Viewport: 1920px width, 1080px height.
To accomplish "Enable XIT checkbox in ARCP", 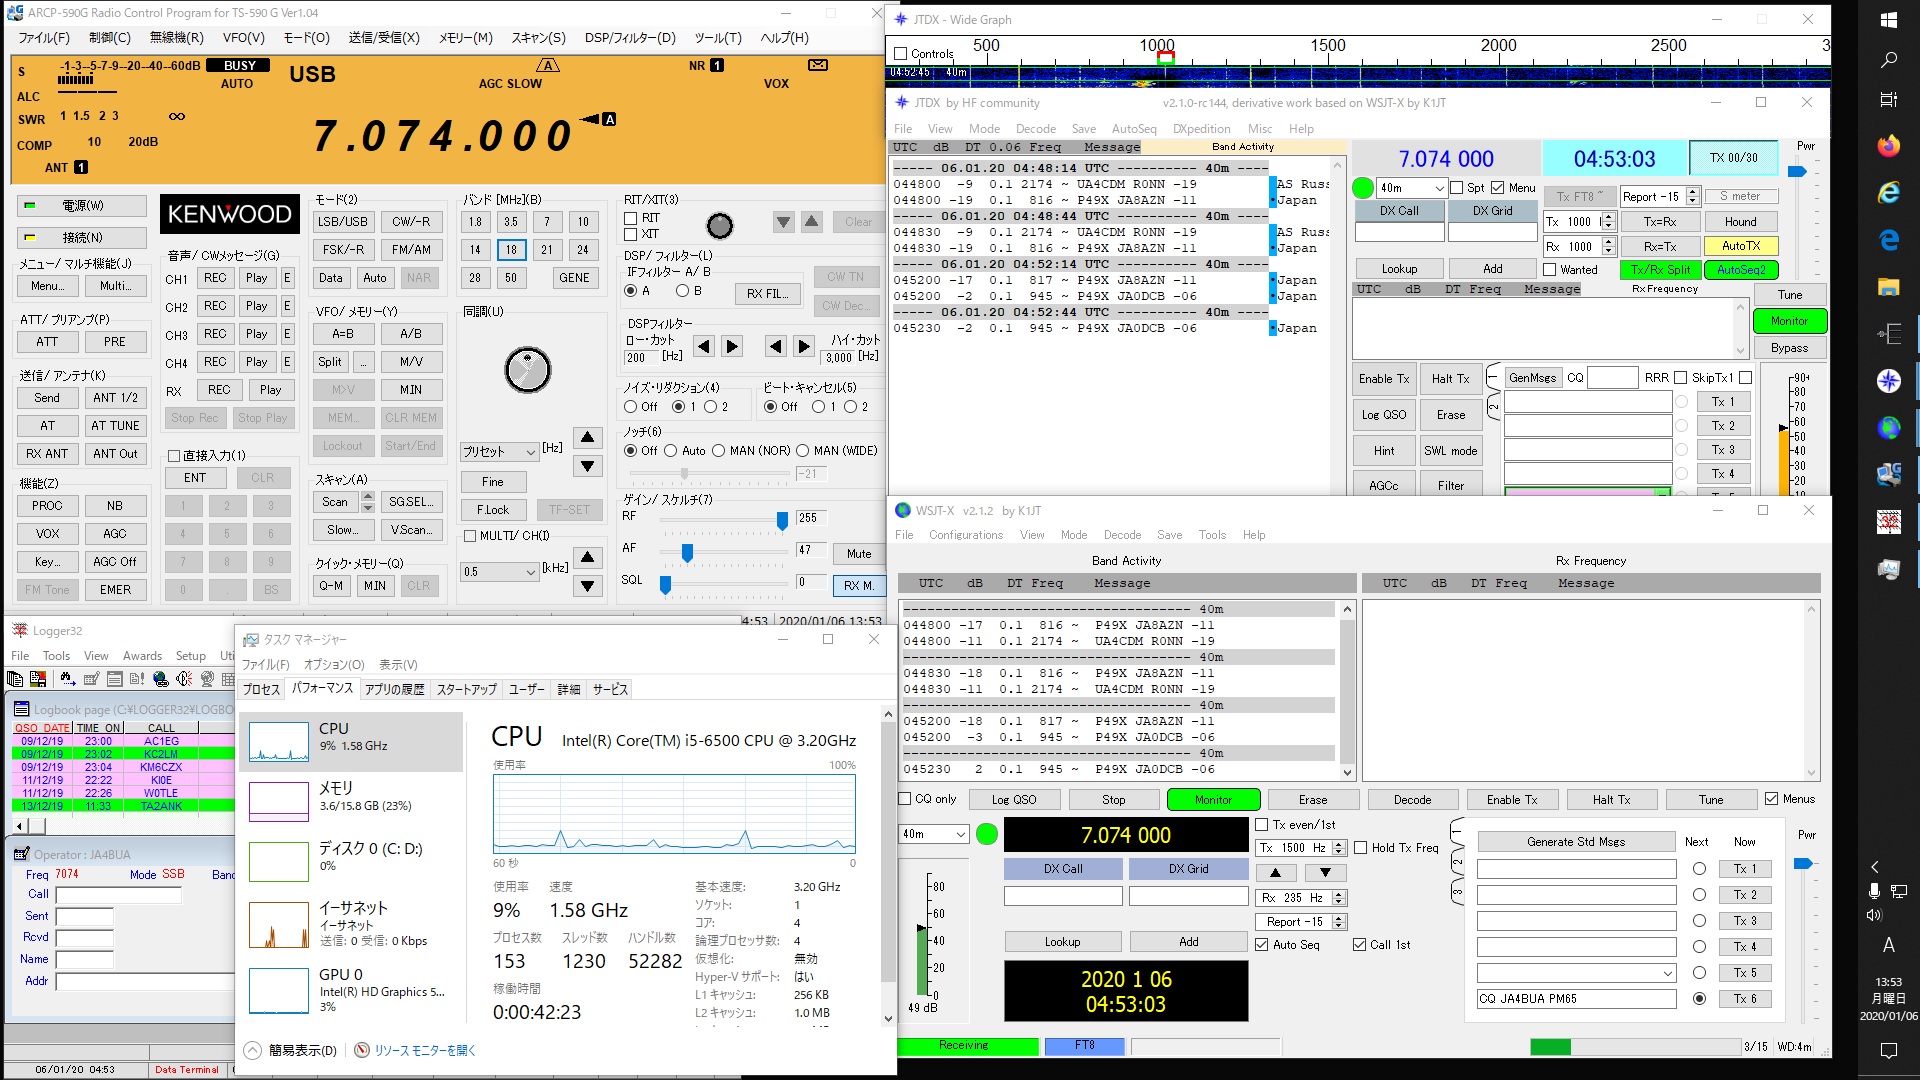I will click(x=631, y=234).
